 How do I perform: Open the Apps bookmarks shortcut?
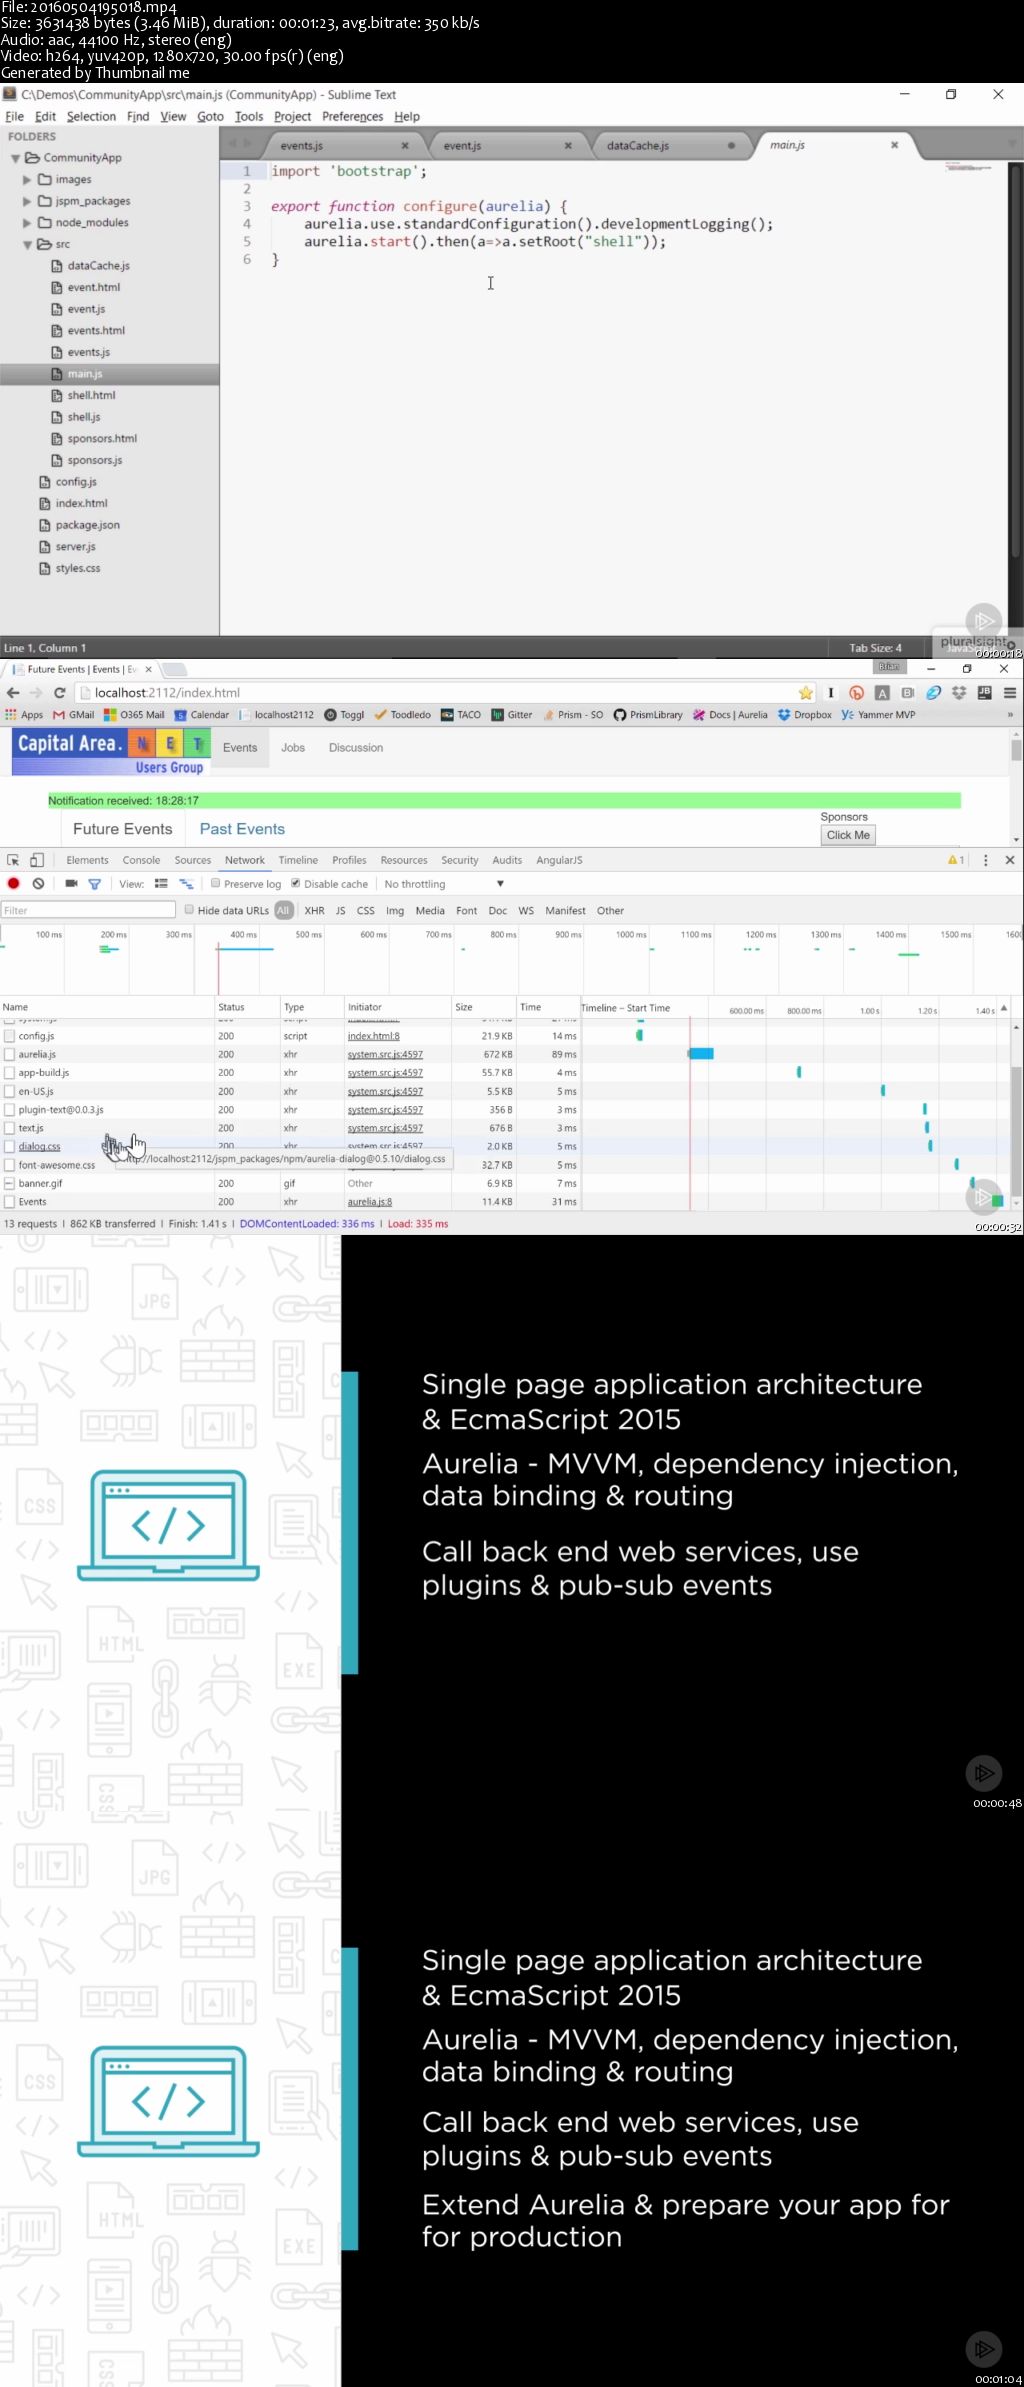[x=24, y=715]
